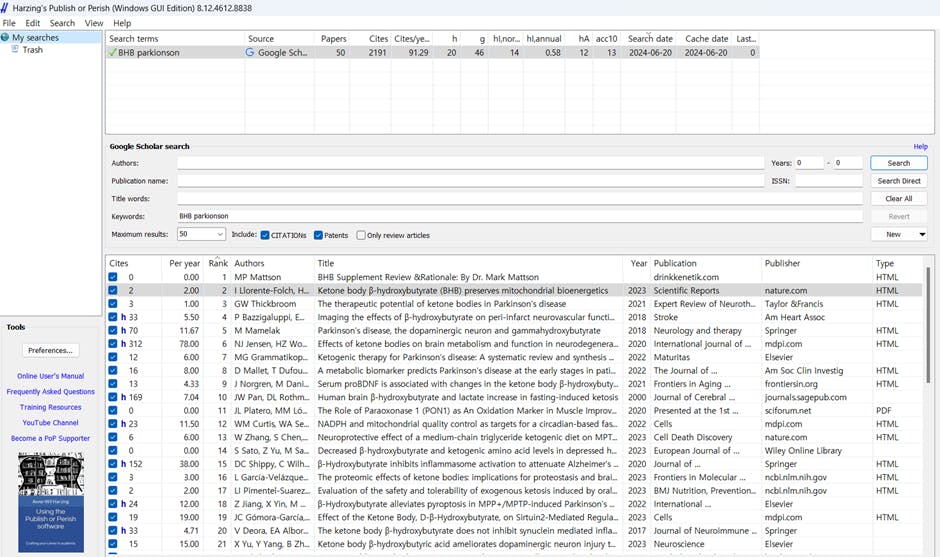Click the Search Direct button

tap(898, 181)
